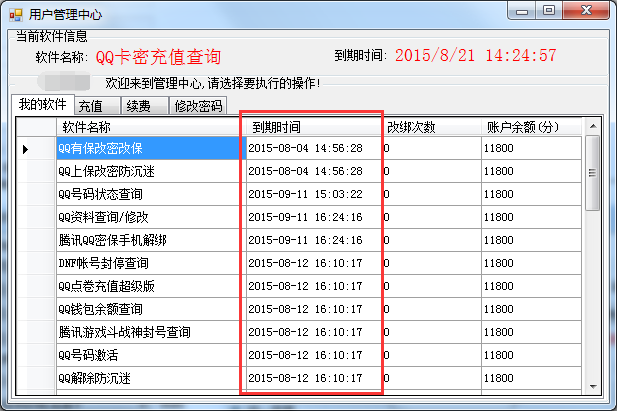This screenshot has width=617, height=411.
Task: Sort by 账户余额(分) column header
Action: (x=531, y=127)
